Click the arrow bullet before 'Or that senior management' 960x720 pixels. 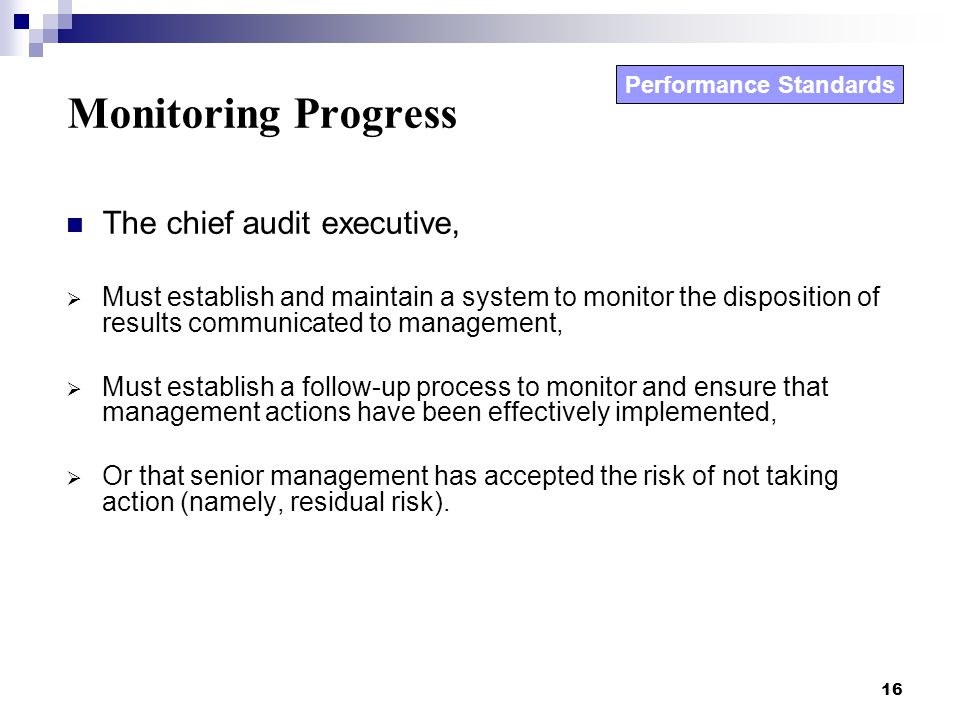tap(74, 478)
